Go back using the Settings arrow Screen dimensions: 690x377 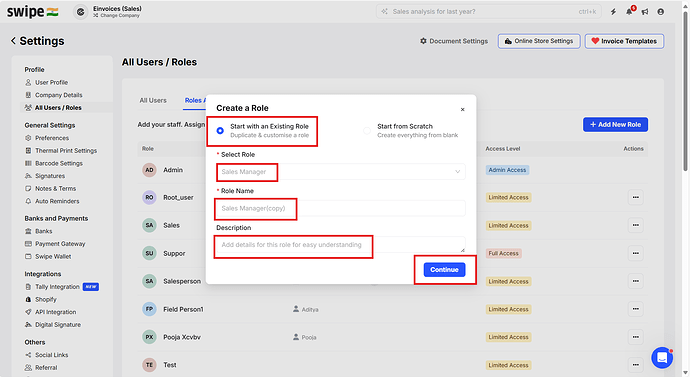coord(13,41)
